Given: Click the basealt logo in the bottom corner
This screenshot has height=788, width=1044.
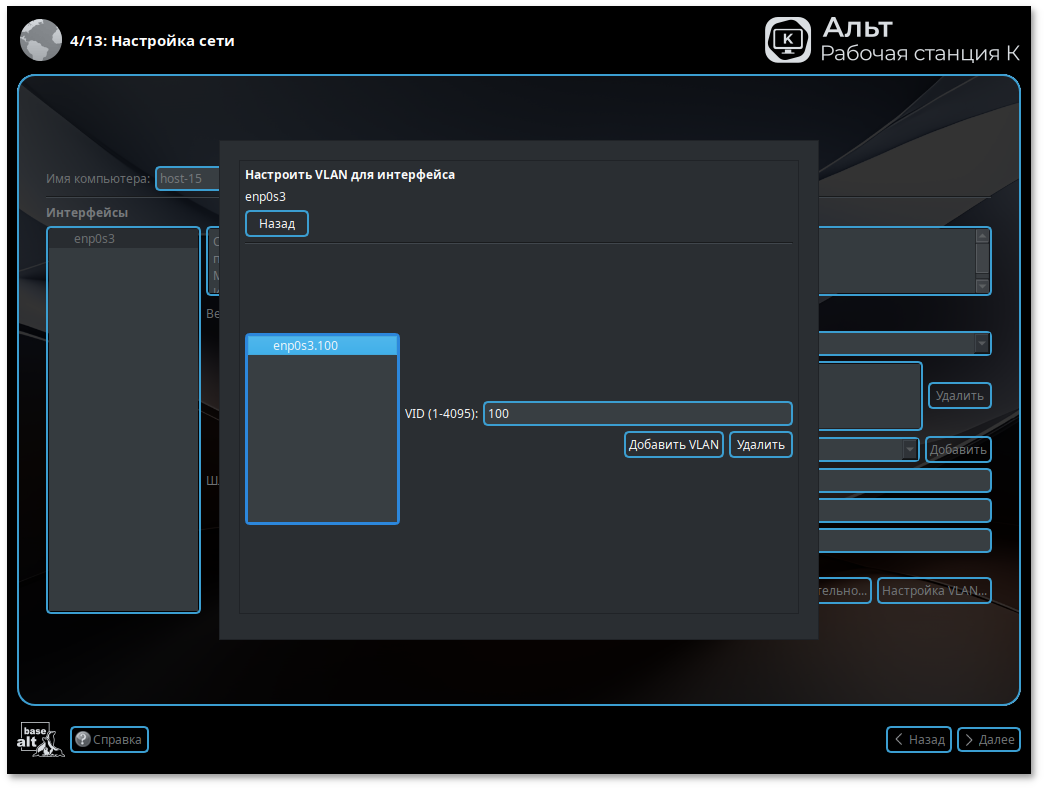Looking at the screenshot, I should 41,739.
